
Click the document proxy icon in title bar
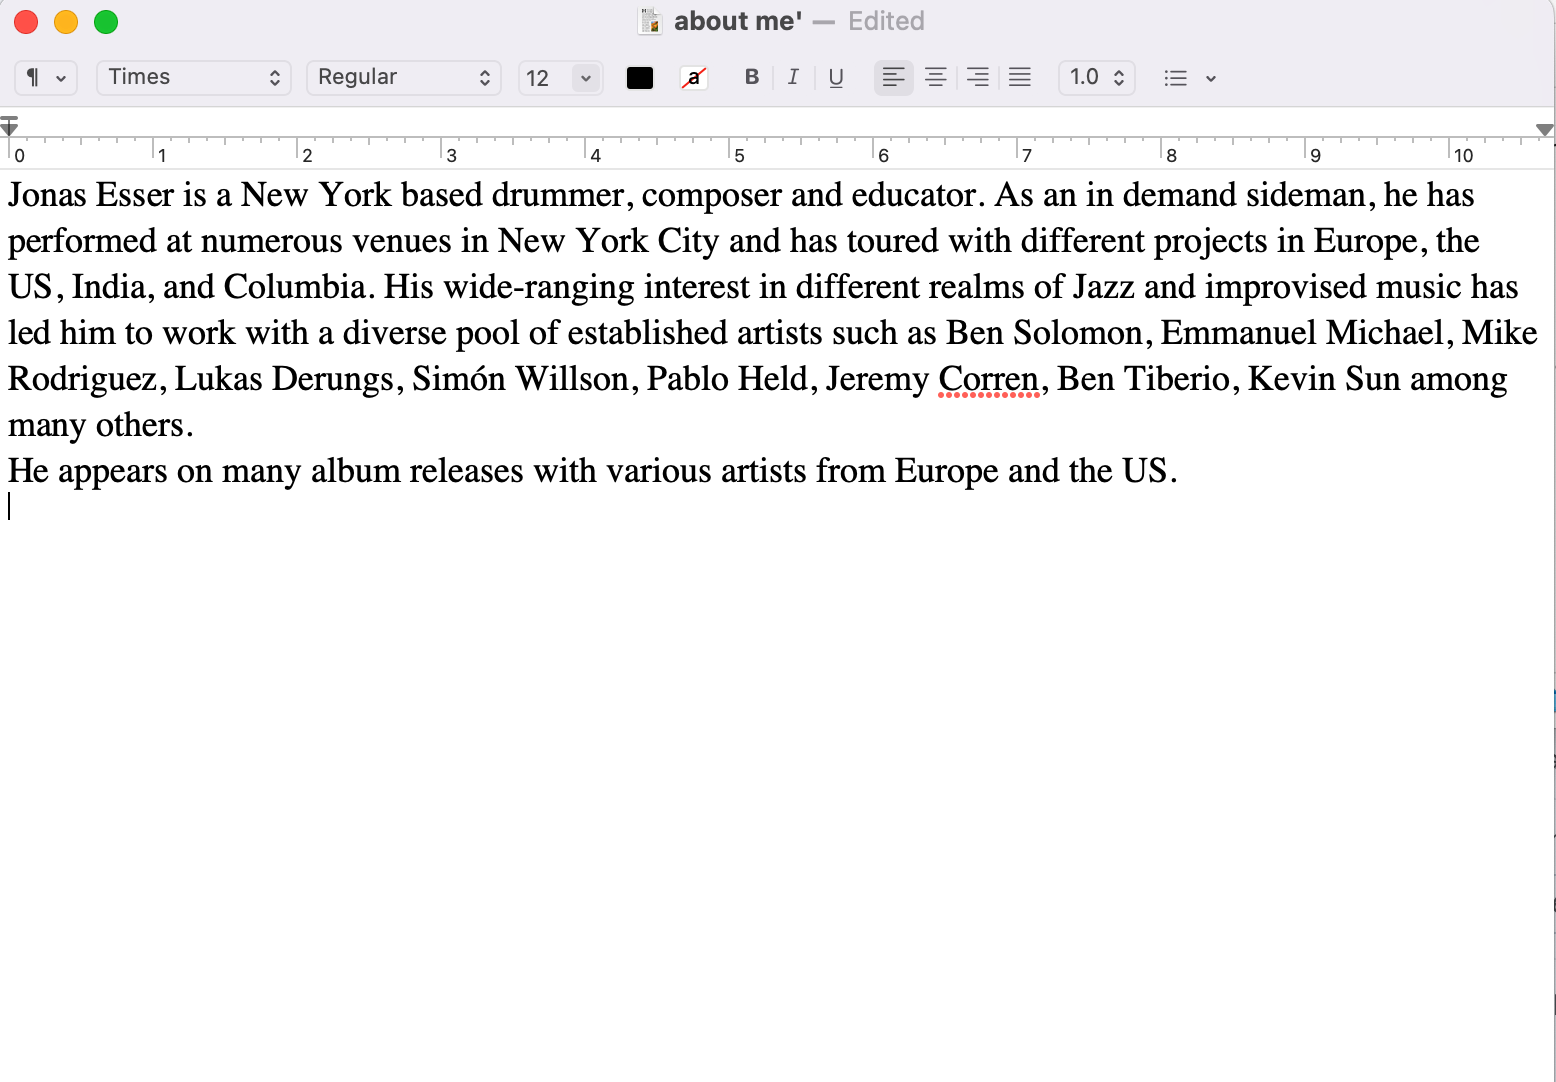[651, 21]
